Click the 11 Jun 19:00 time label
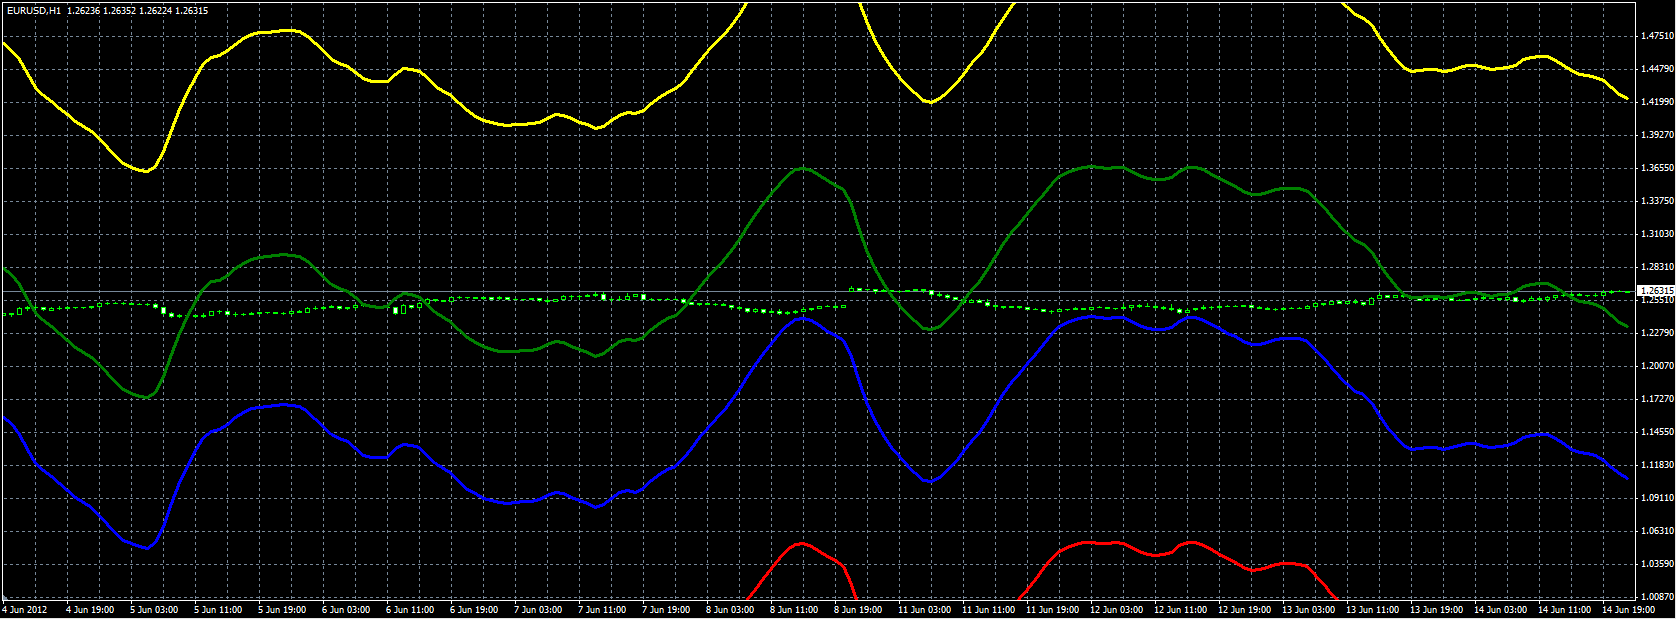The height and width of the screenshot is (619, 1676). (x=1052, y=610)
